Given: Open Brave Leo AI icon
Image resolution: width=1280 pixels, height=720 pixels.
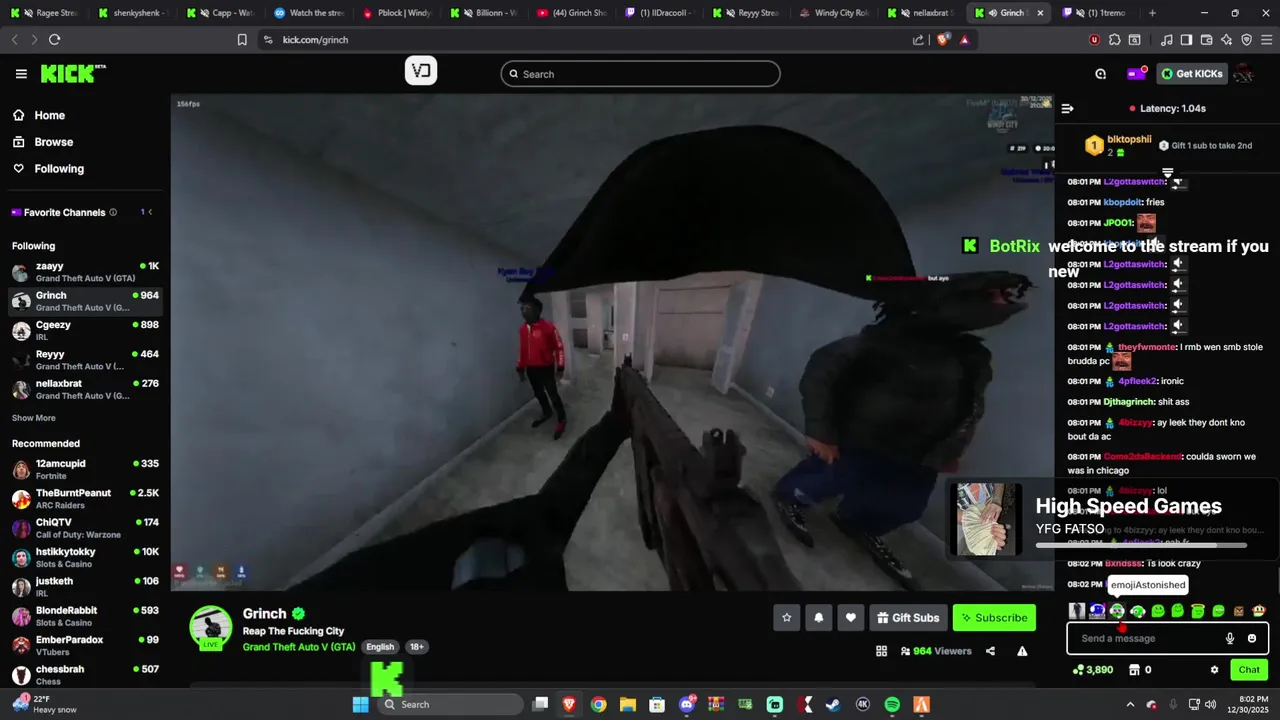Looking at the screenshot, I should [1226, 40].
